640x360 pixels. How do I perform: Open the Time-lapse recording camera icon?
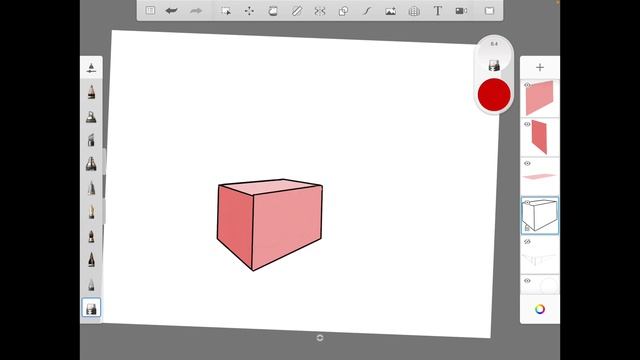tap(461, 11)
